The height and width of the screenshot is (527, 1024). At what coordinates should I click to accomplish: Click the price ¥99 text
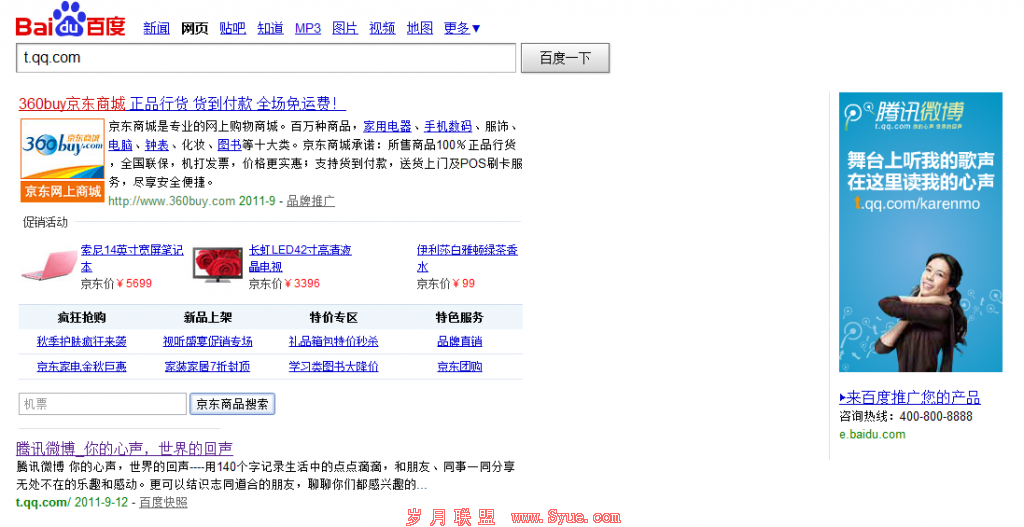(464, 283)
